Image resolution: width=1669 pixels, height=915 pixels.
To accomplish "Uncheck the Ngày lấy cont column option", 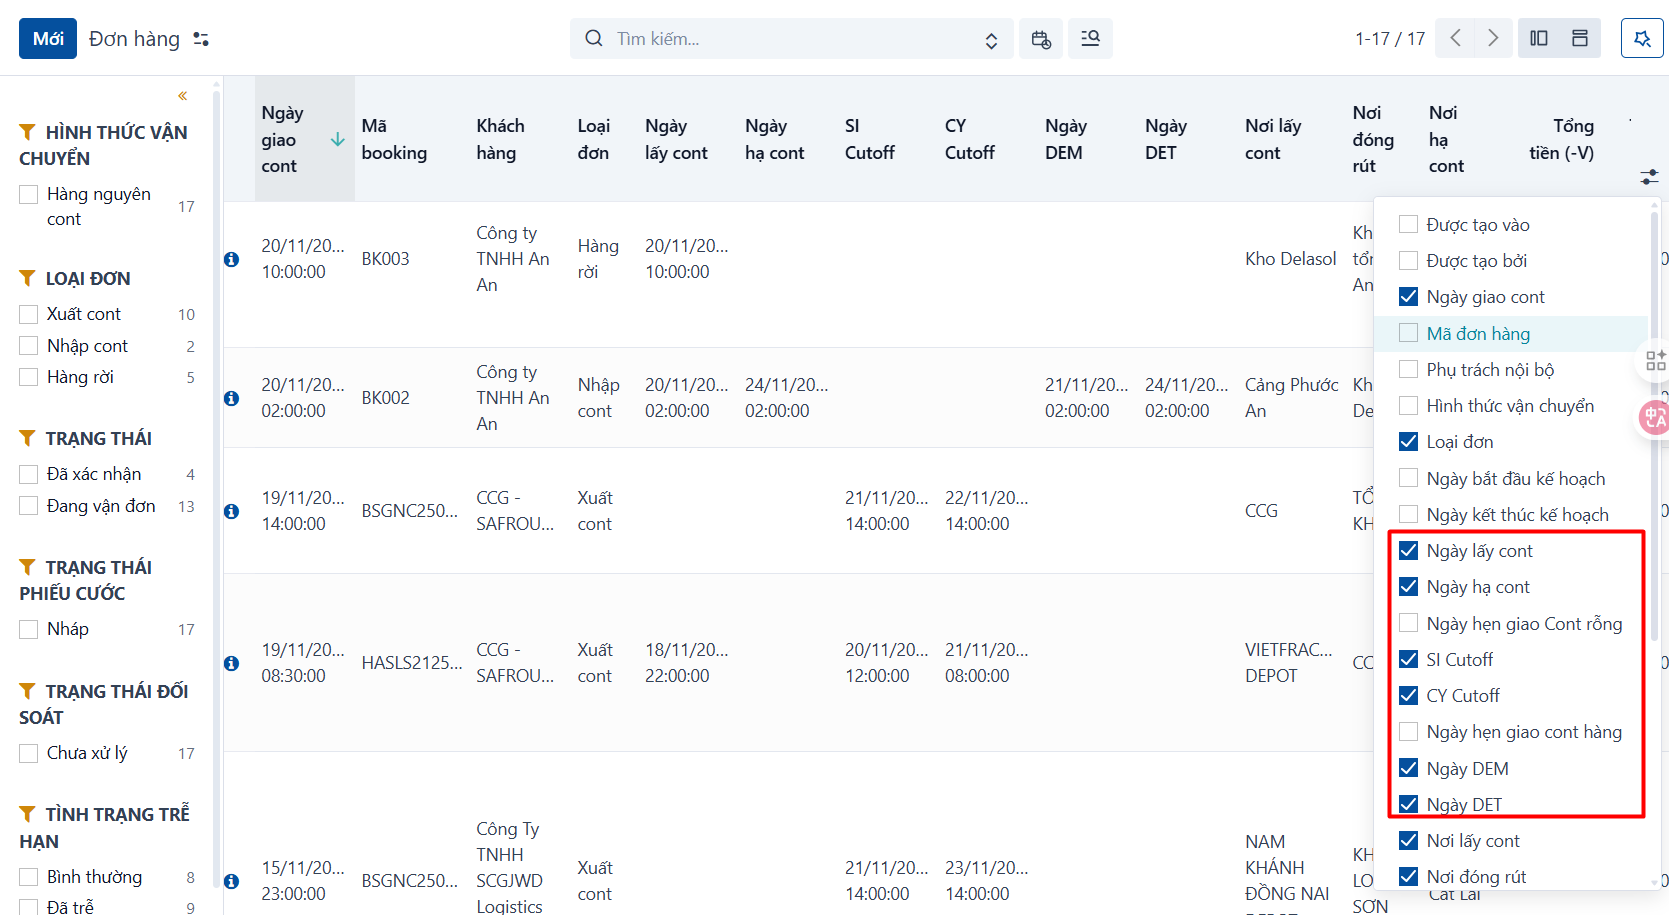I will (1408, 551).
